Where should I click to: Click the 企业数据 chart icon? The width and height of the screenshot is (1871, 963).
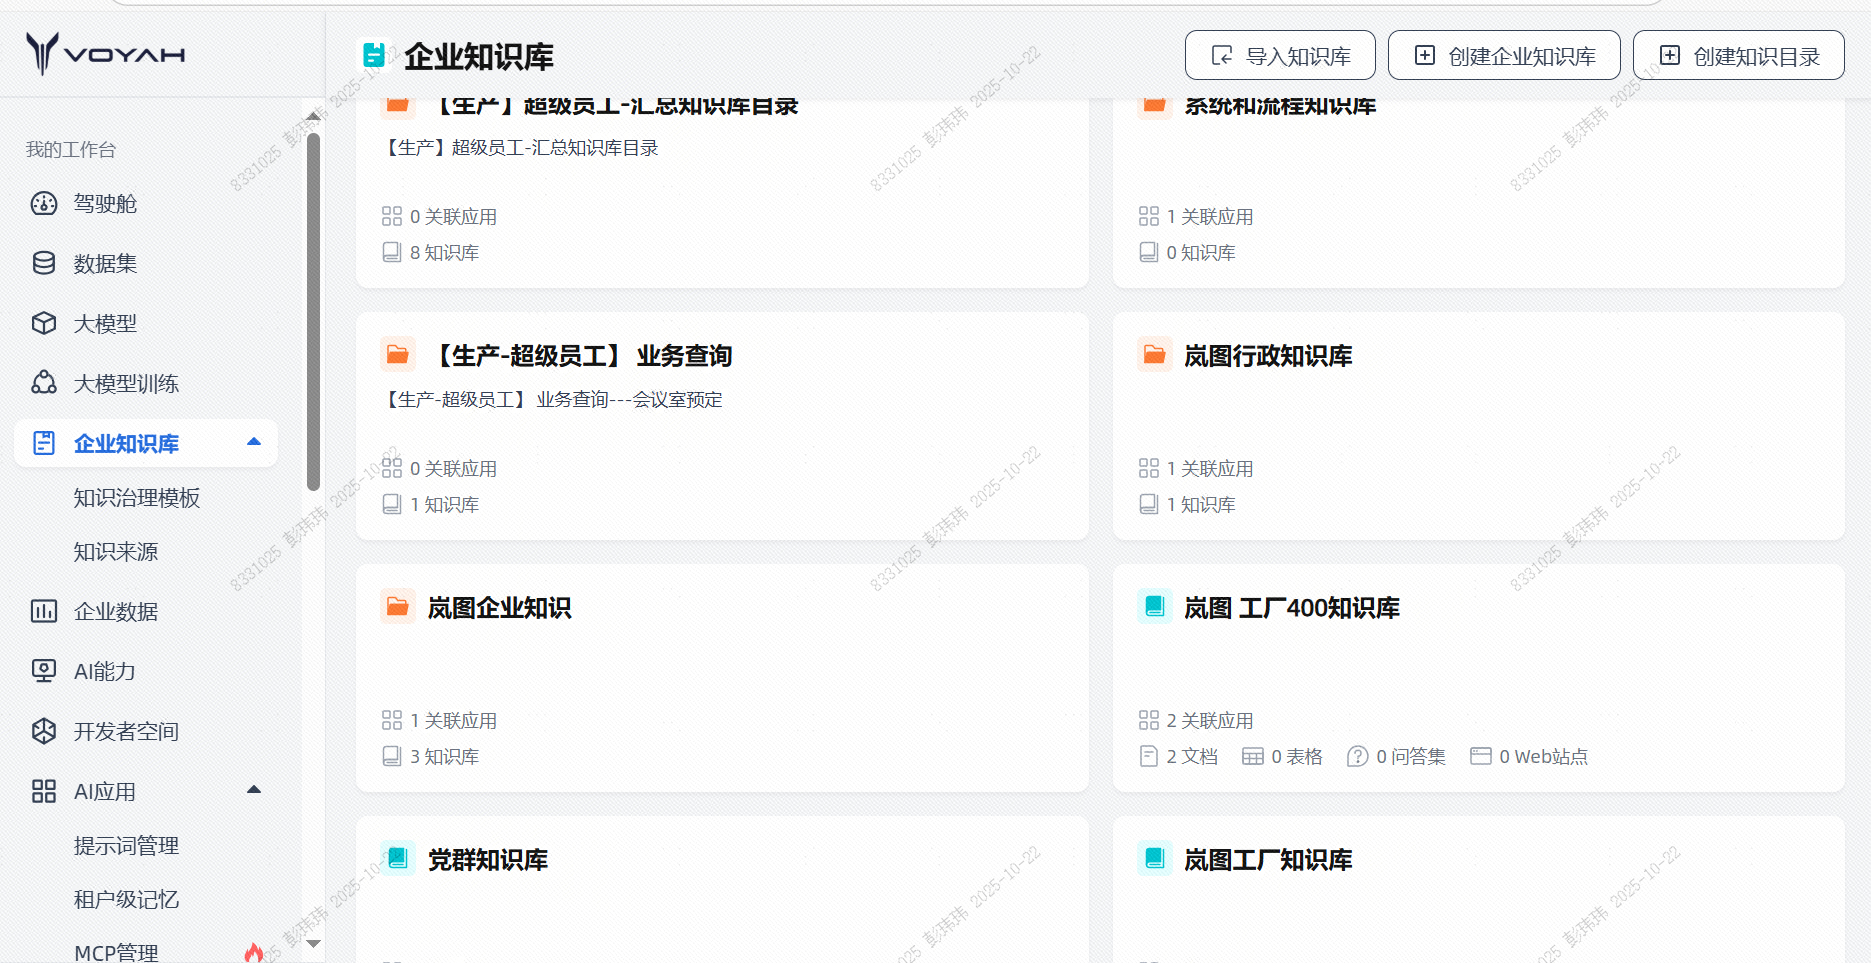click(44, 612)
